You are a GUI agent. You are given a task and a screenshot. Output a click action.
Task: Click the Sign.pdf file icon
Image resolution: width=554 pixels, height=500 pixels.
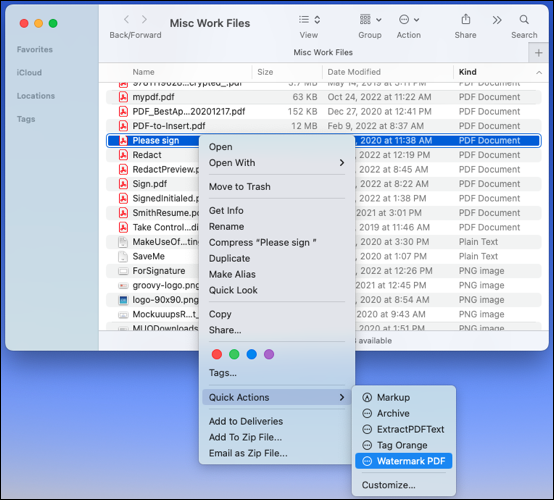[123, 184]
